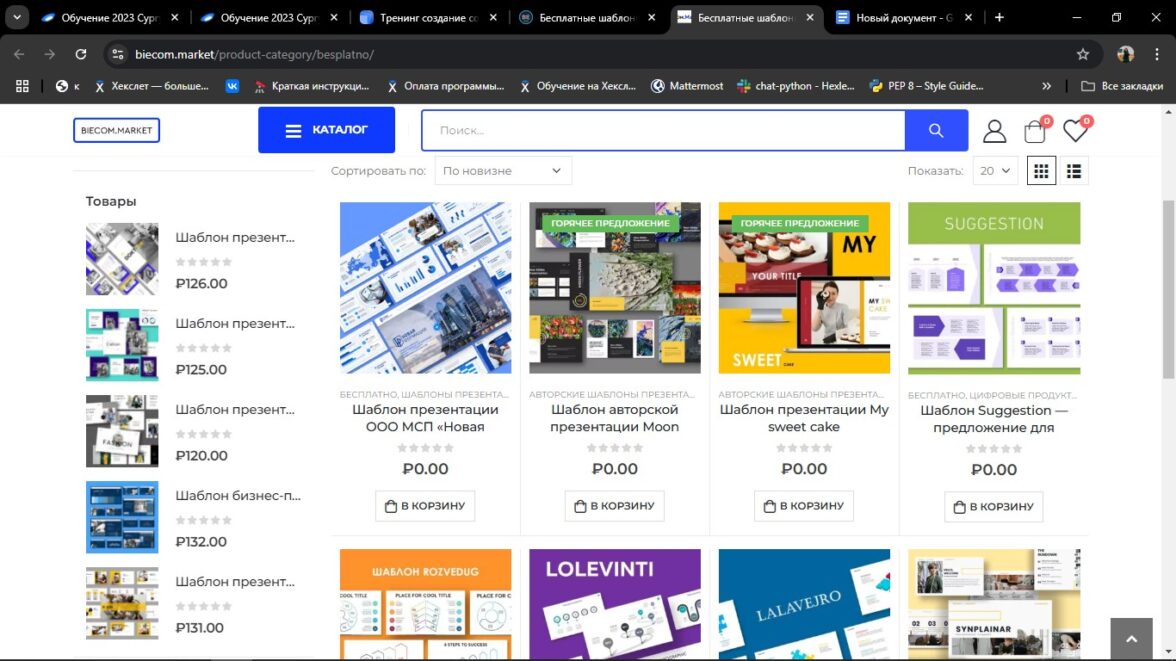This screenshot has width=1176, height=661.
Task: Expand the hidden bookmarks chevron
Action: (x=1046, y=86)
